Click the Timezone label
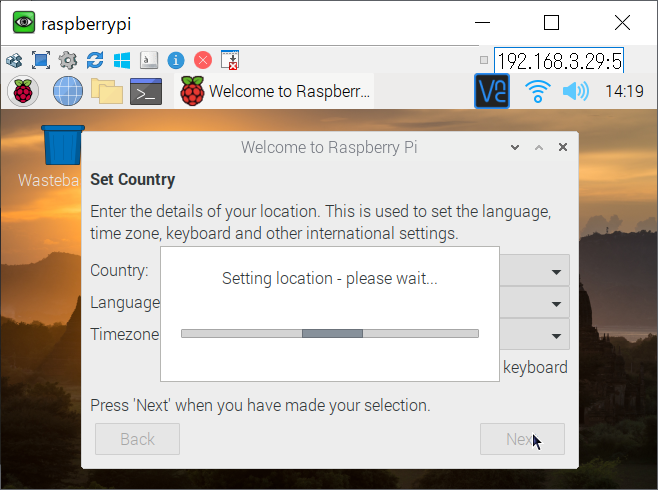The height and width of the screenshot is (490, 658). coord(125,334)
